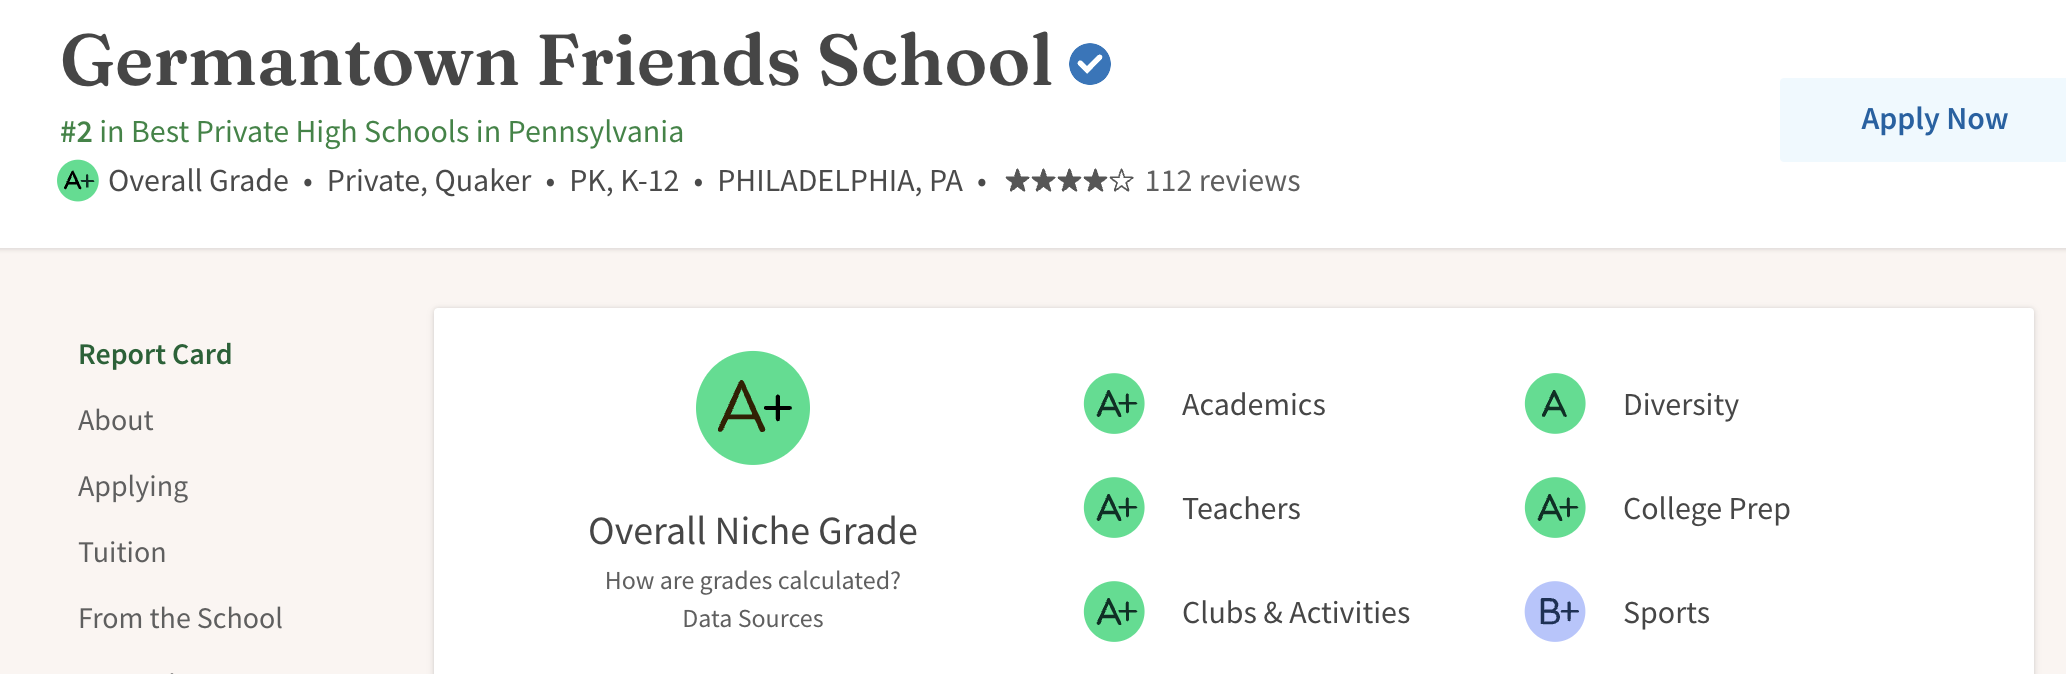Screen dimensions: 2066x674
Task: Open the From the School section
Action: [x=180, y=618]
